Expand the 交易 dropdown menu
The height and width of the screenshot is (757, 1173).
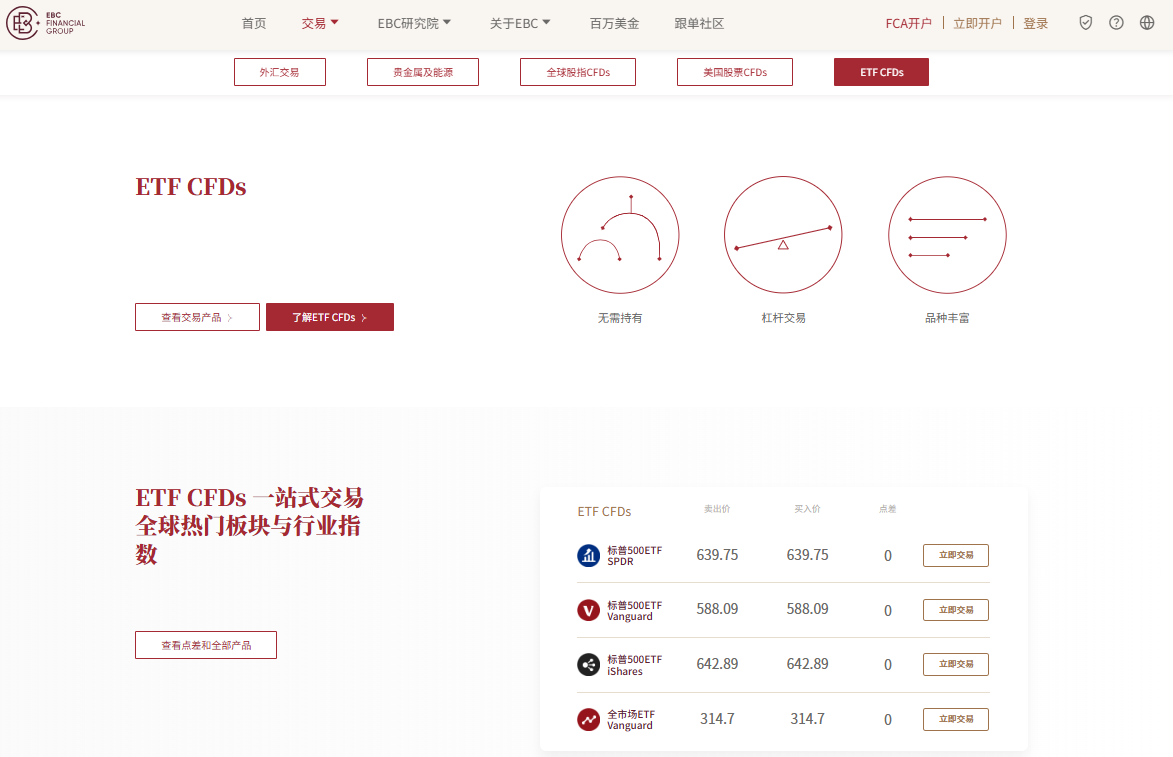pos(320,23)
